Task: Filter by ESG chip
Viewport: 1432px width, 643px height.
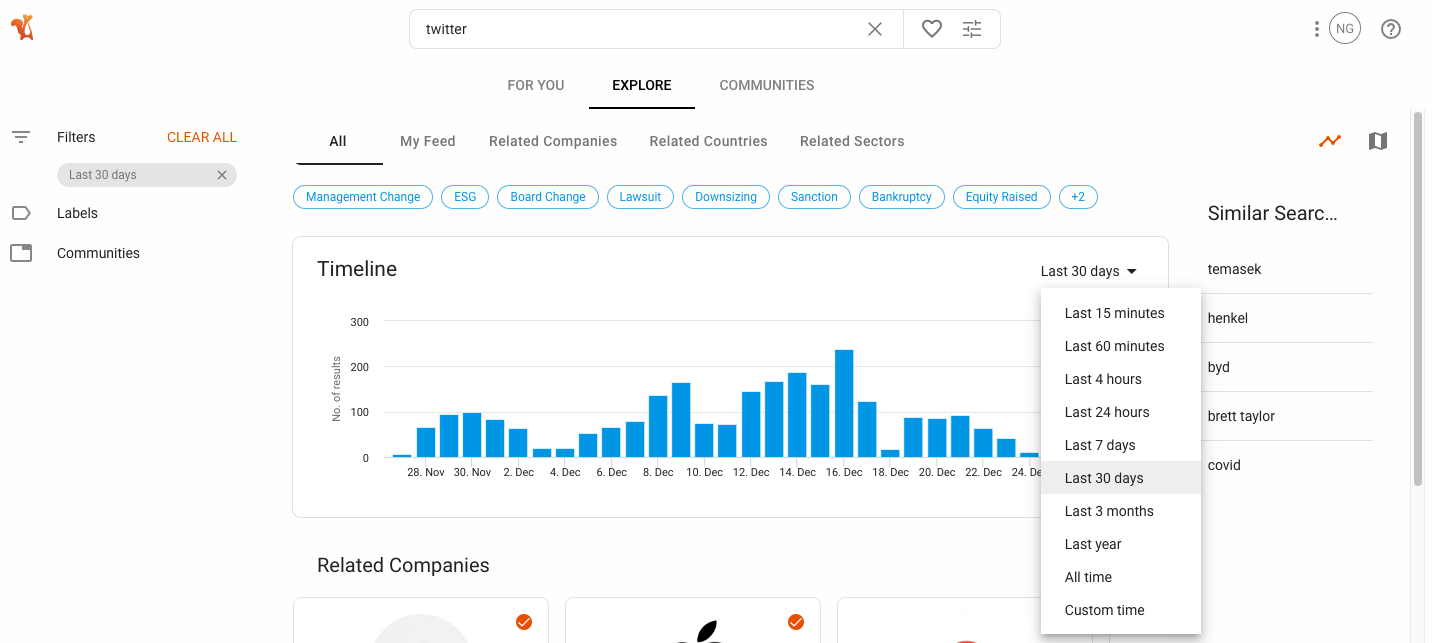Action: (x=465, y=197)
